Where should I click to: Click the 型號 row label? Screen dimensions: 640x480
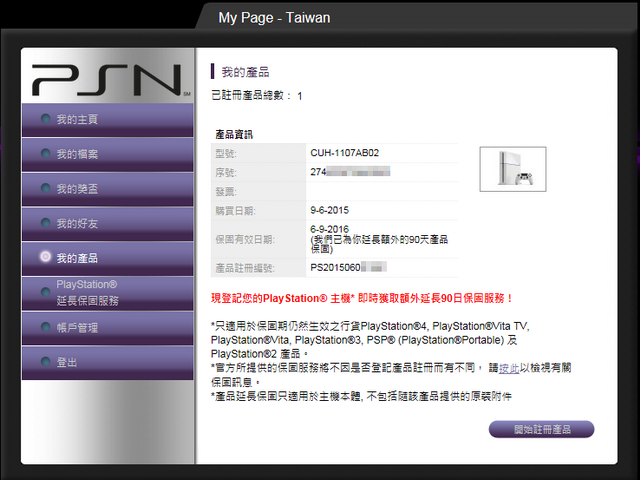[226, 154]
